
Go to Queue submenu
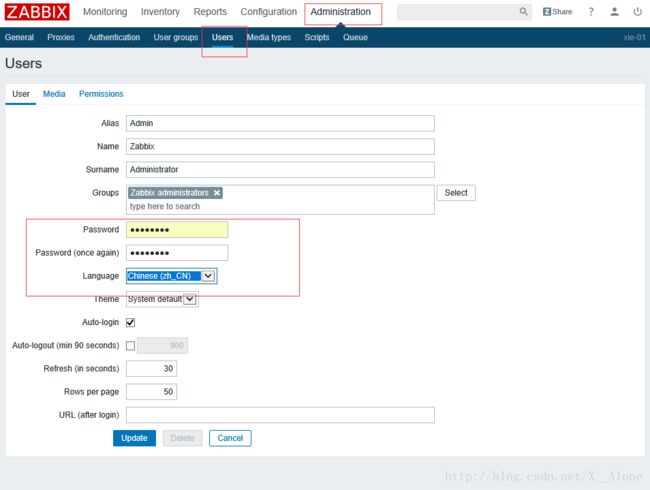tap(355, 37)
